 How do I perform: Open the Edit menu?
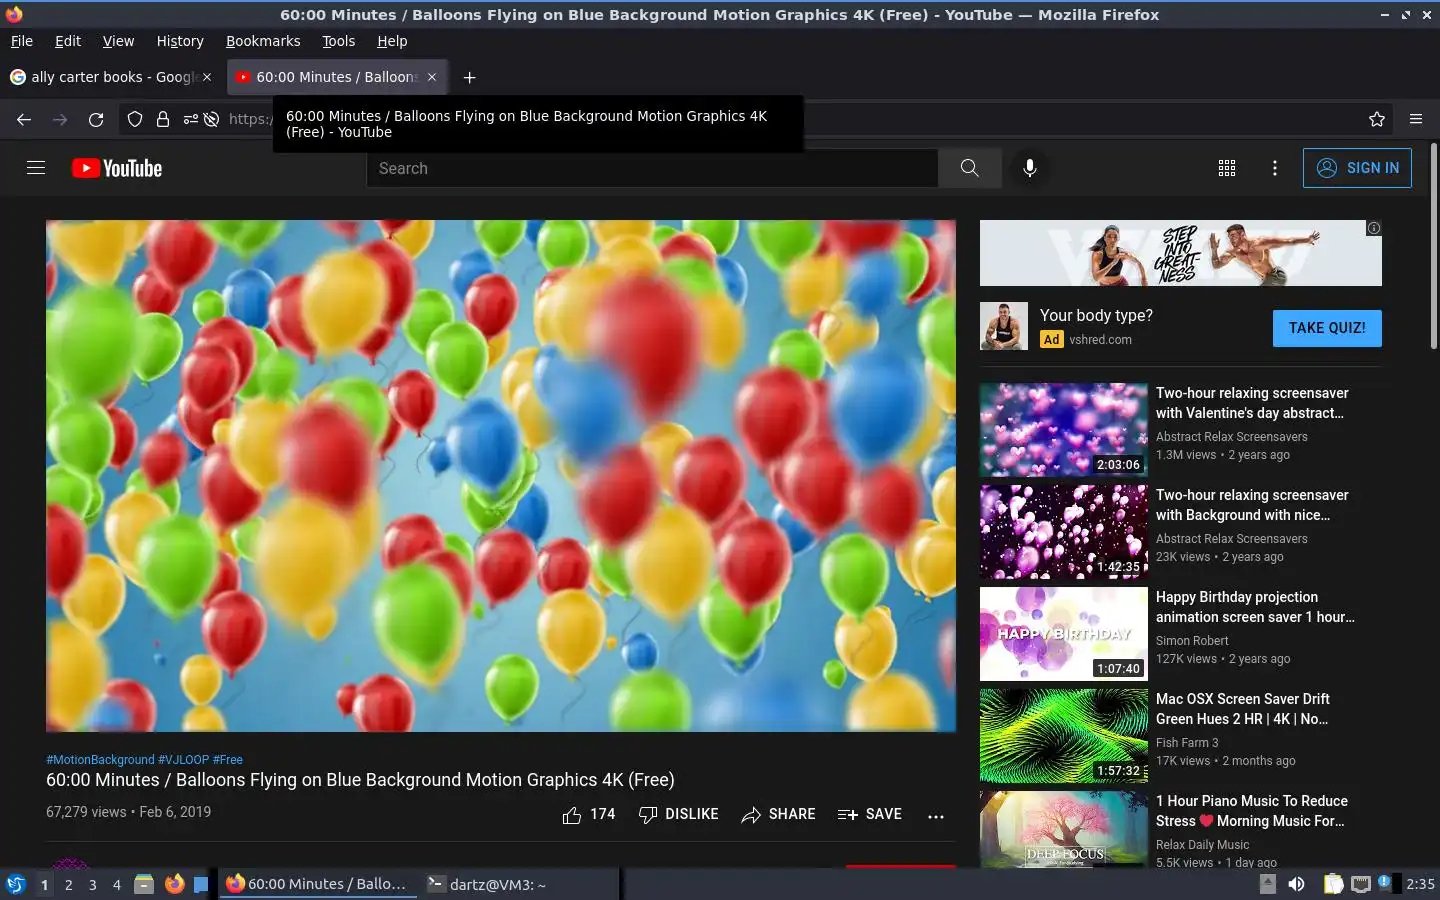coord(68,41)
